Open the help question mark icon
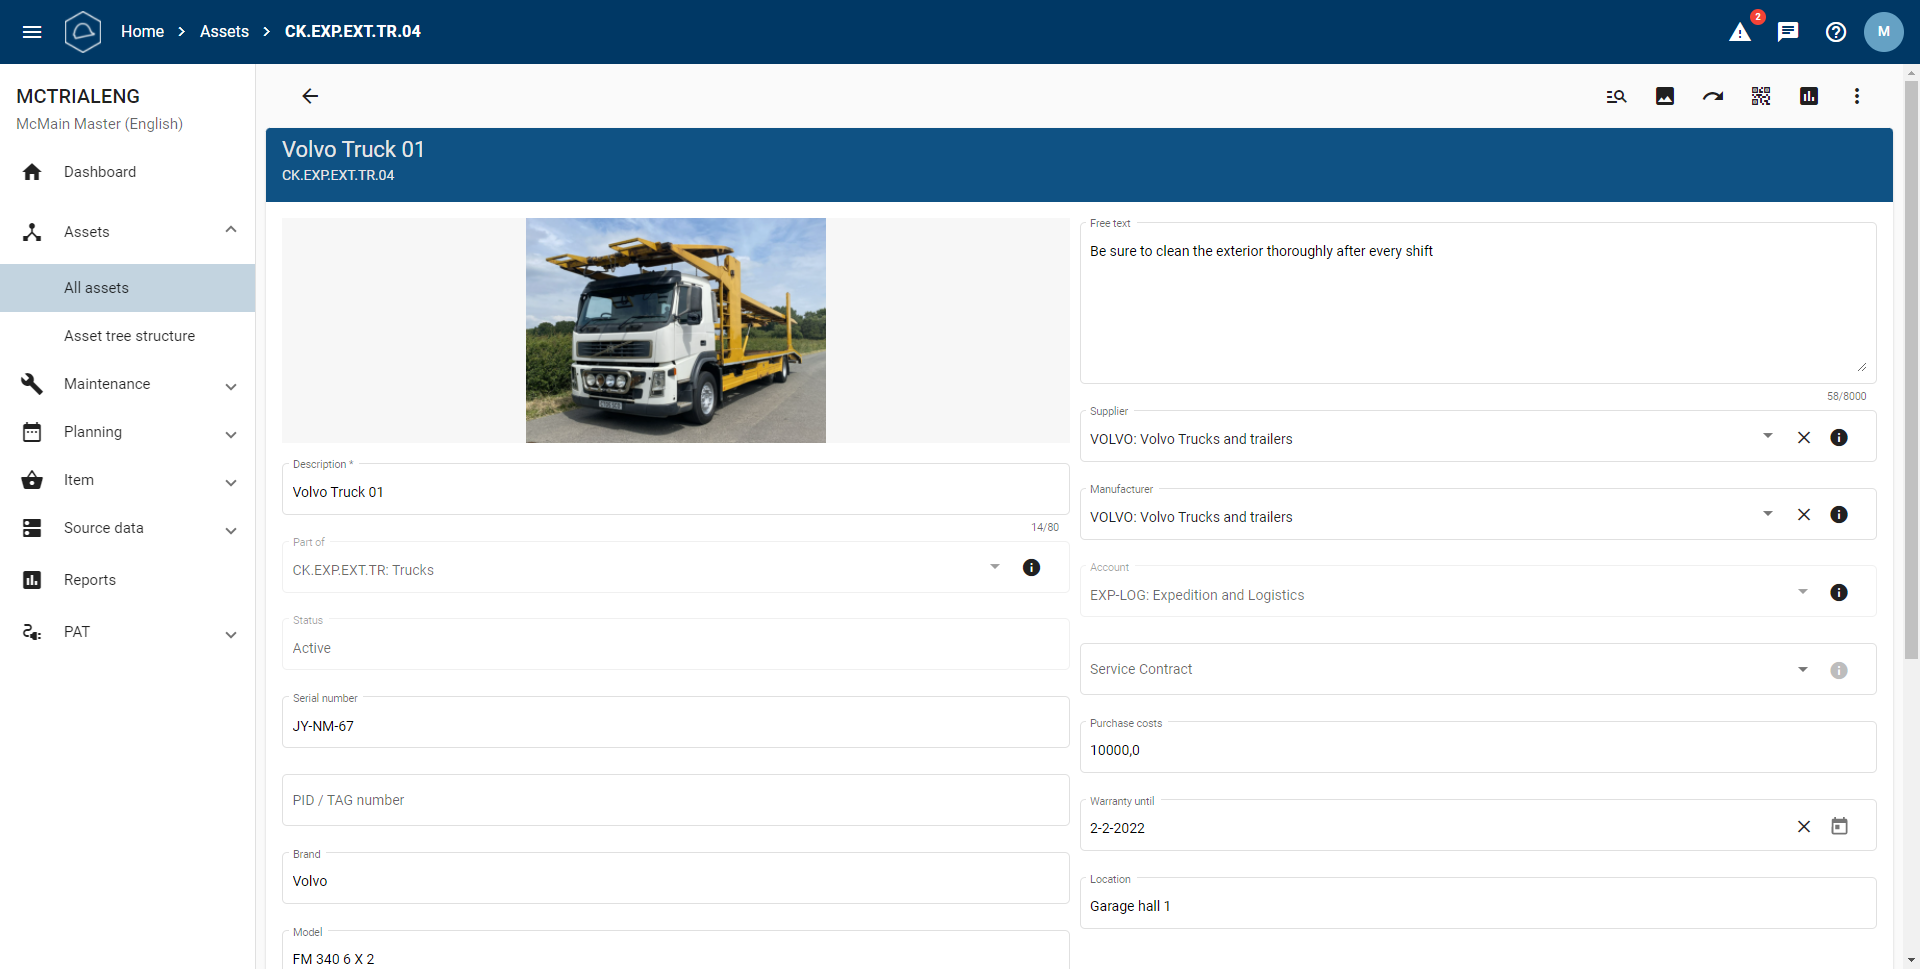This screenshot has height=969, width=1920. coord(1836,32)
